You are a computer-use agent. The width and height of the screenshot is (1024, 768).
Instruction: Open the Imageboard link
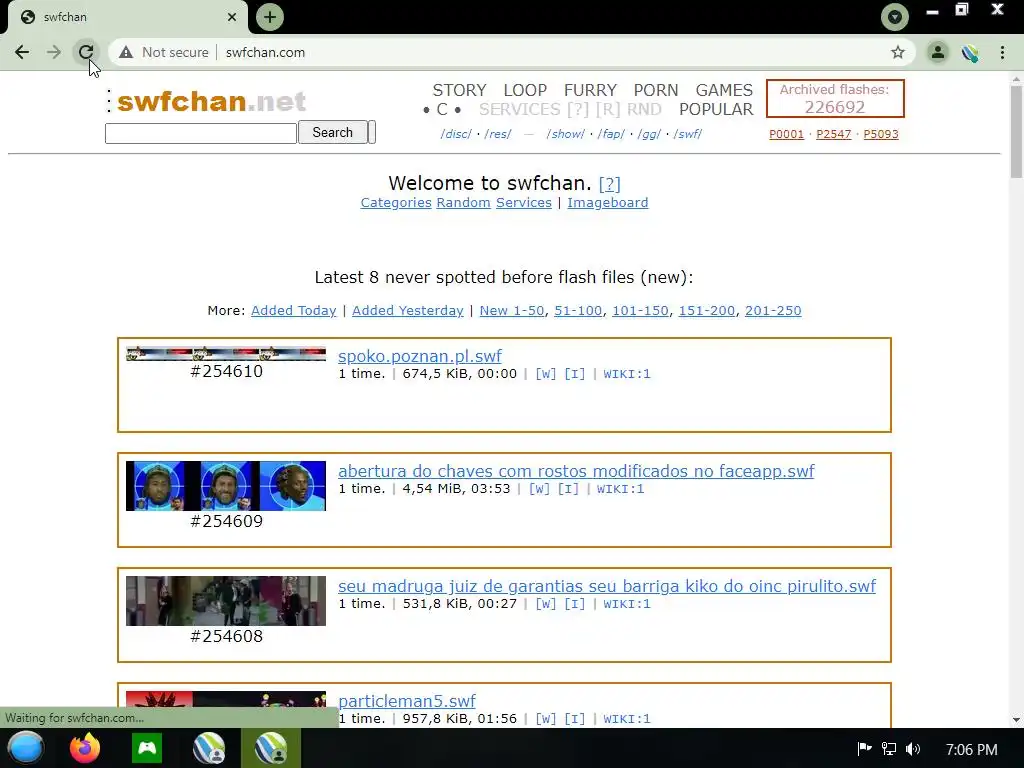pos(607,202)
